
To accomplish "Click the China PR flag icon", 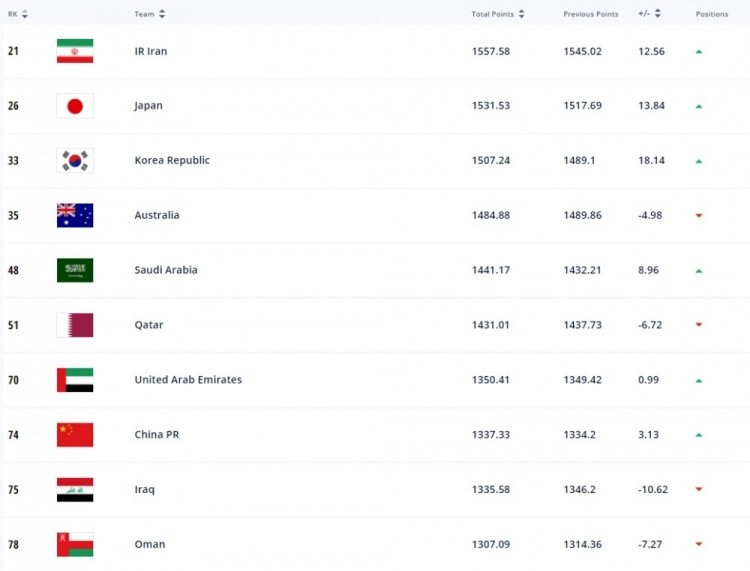I will pos(75,435).
